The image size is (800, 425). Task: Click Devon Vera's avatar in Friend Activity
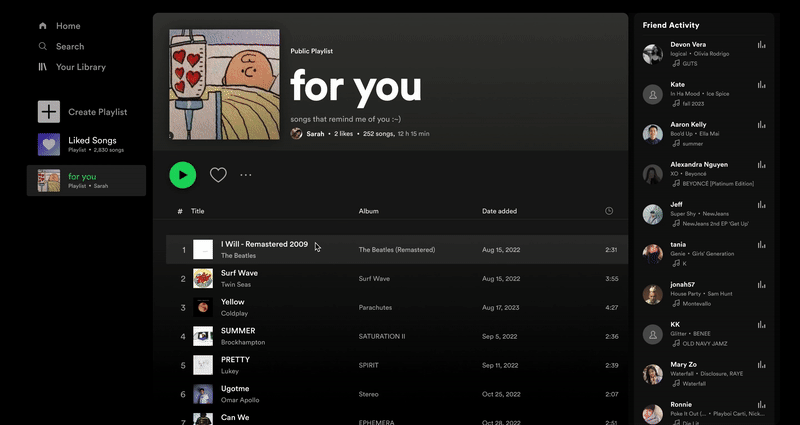(x=653, y=54)
